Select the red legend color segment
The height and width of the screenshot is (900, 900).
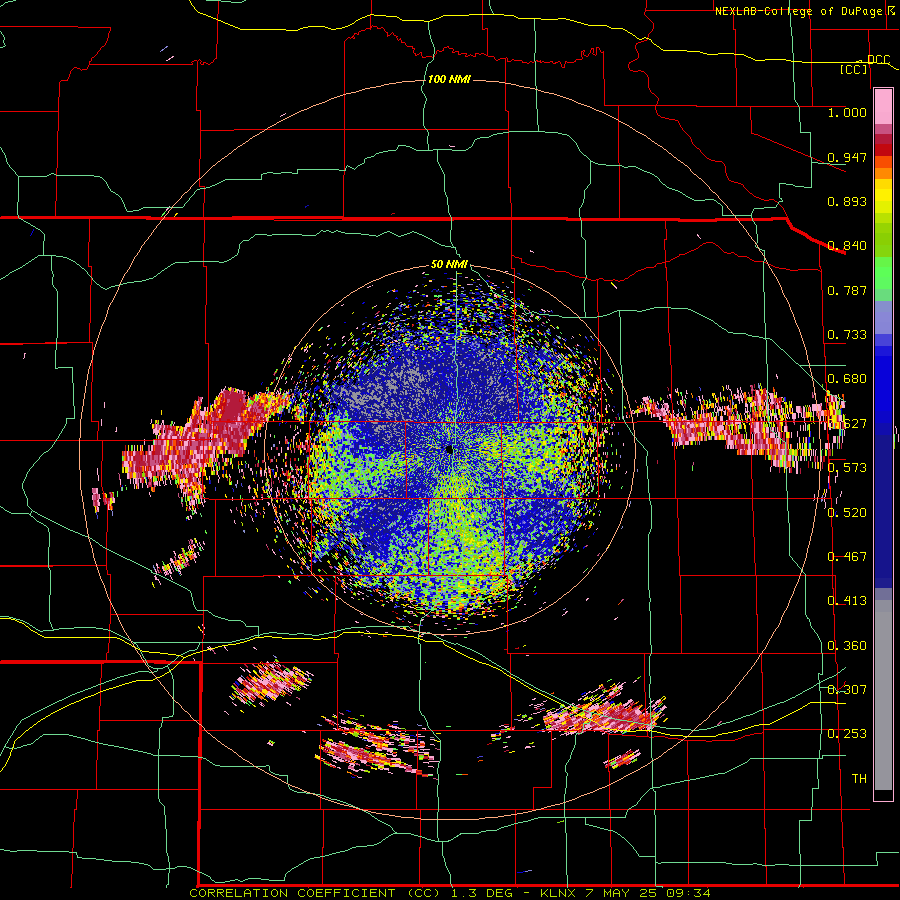tap(883, 149)
